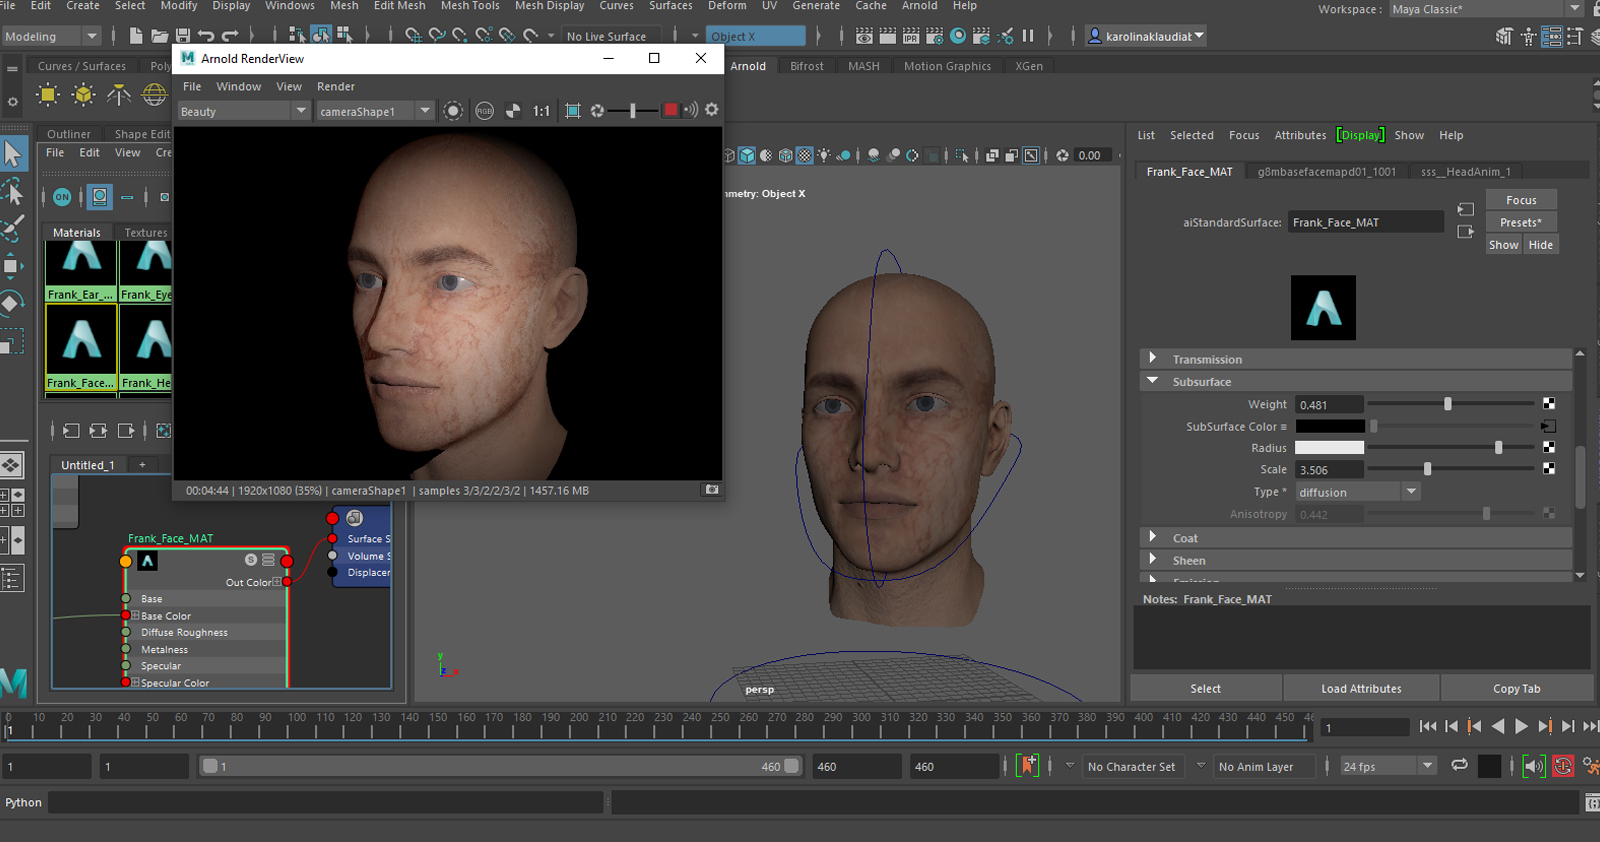Select the arrow Select tool

13,154
